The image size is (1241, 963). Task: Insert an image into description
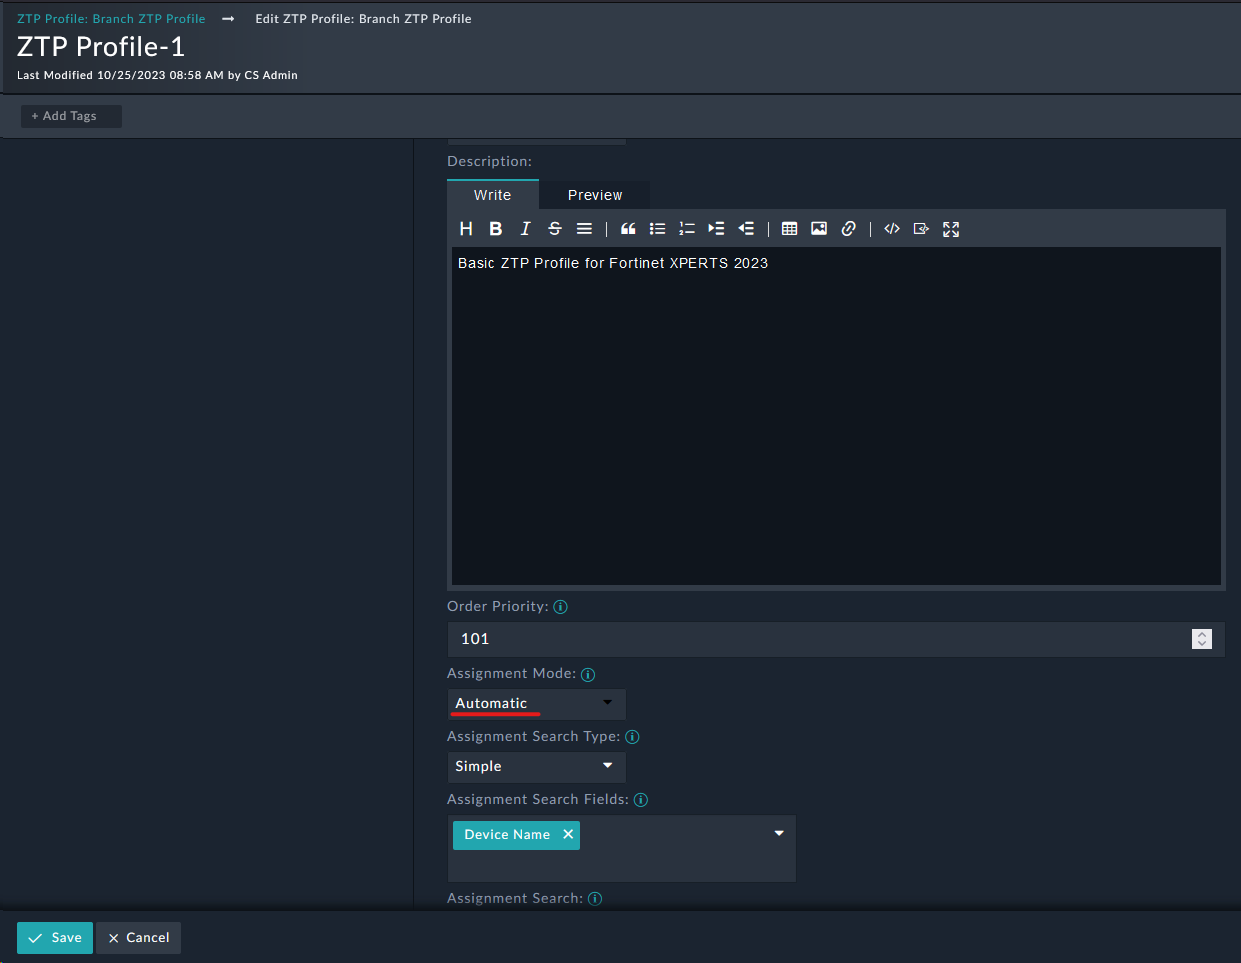click(x=819, y=229)
